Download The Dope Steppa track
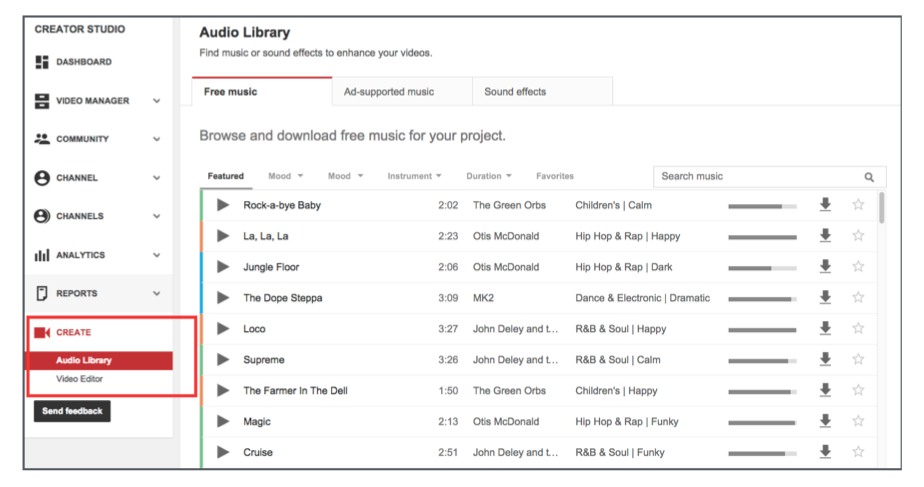Image resolution: width=924 pixels, height=487 pixels. (x=825, y=298)
